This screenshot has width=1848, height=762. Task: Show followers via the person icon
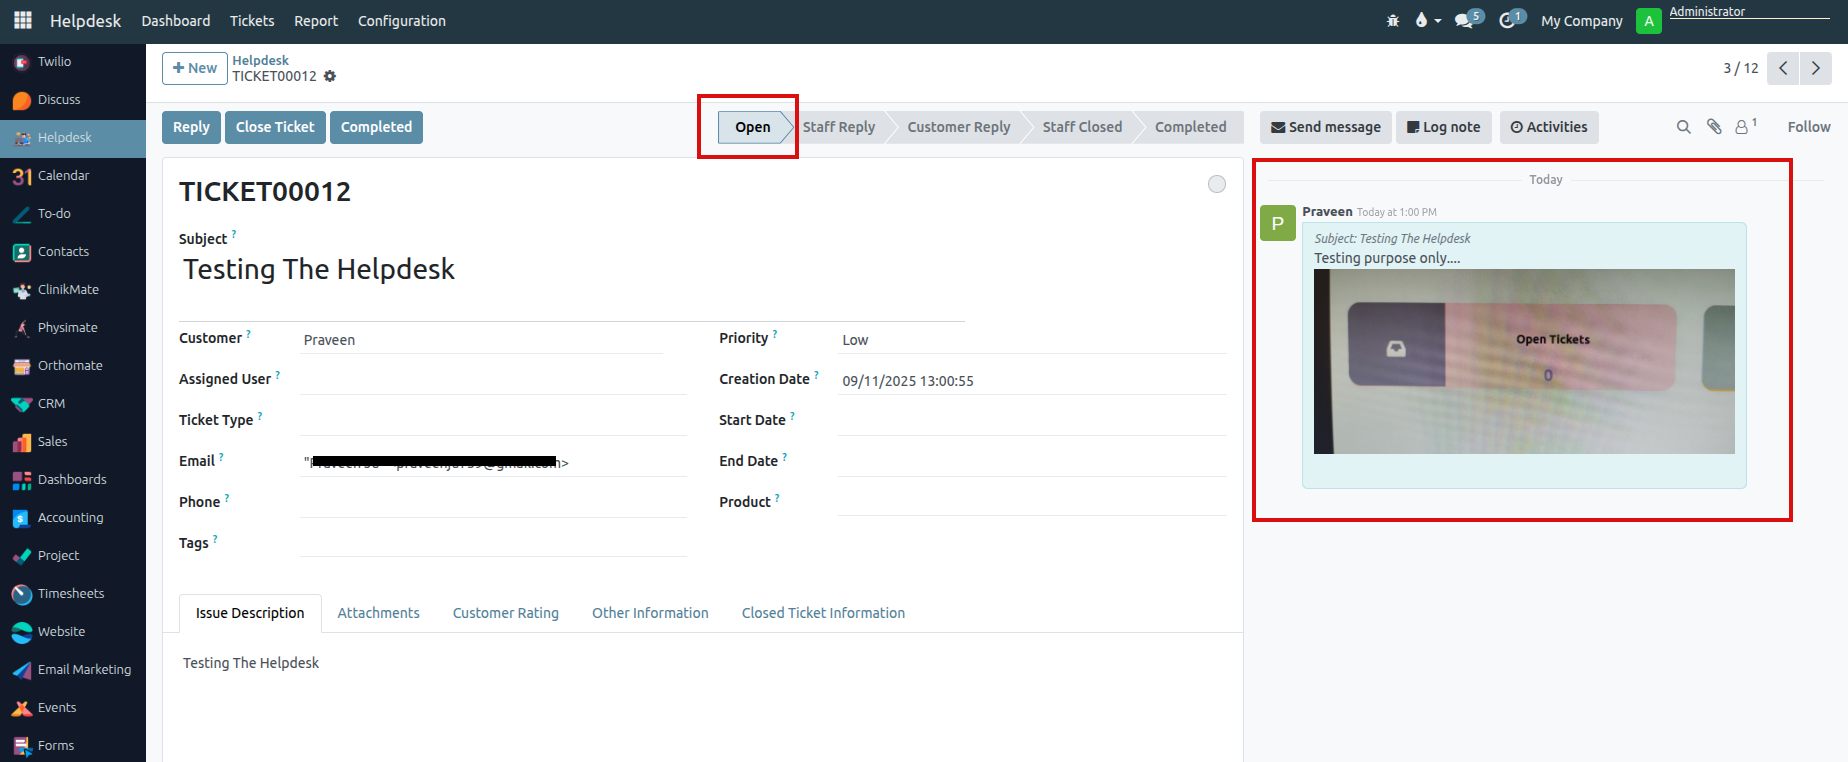coord(1743,127)
